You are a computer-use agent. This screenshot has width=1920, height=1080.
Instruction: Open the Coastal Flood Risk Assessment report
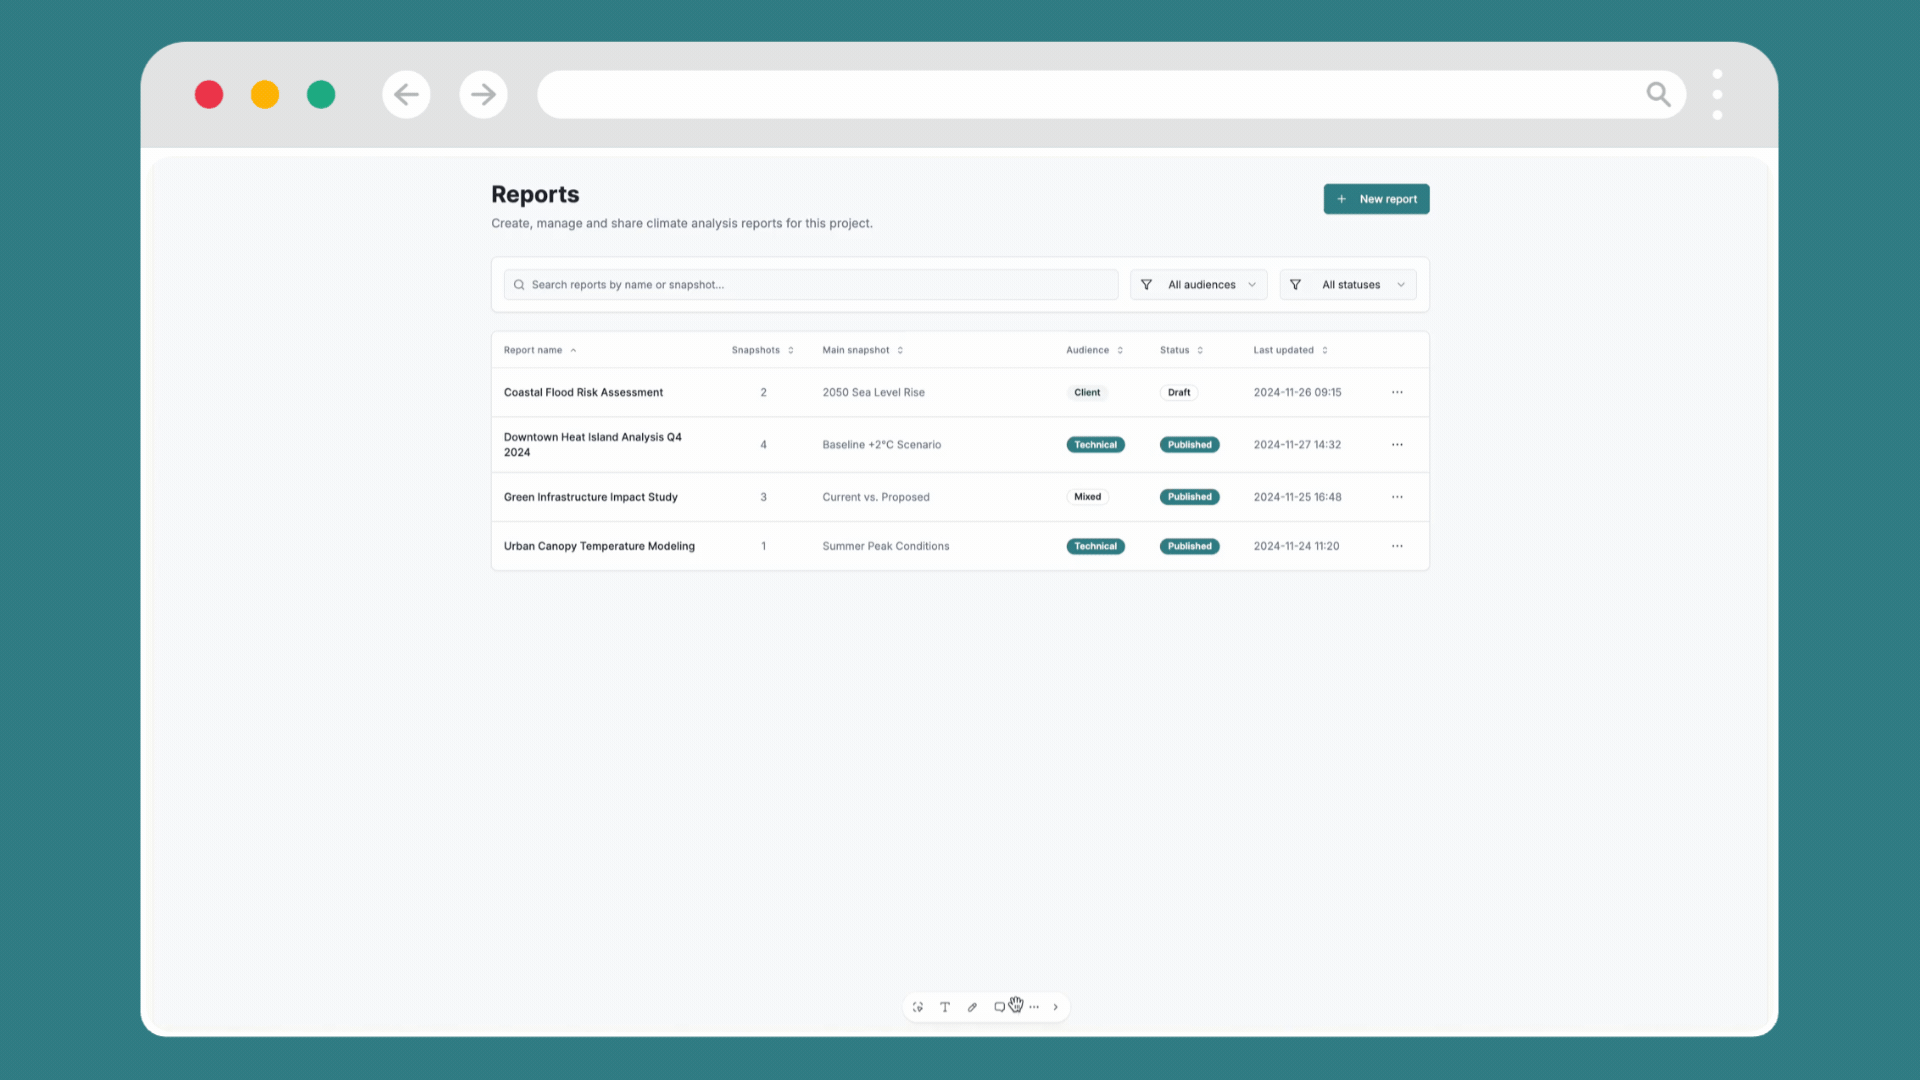pos(583,392)
